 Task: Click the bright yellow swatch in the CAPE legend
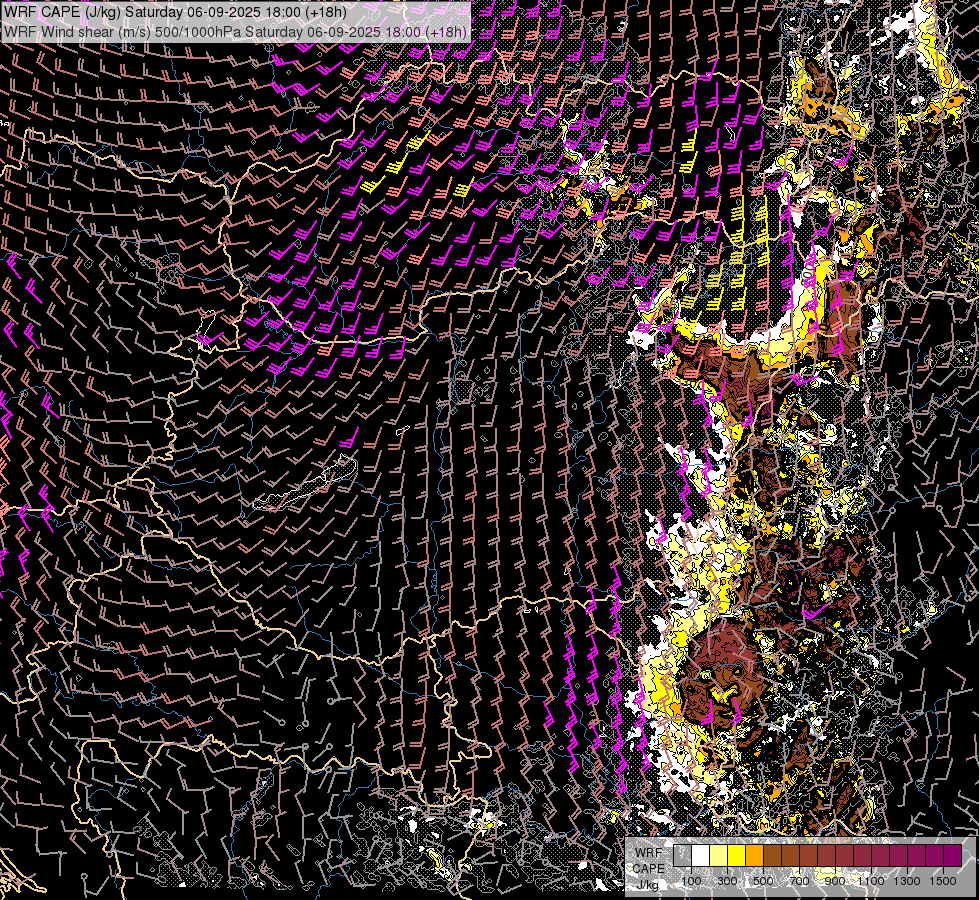point(737,855)
